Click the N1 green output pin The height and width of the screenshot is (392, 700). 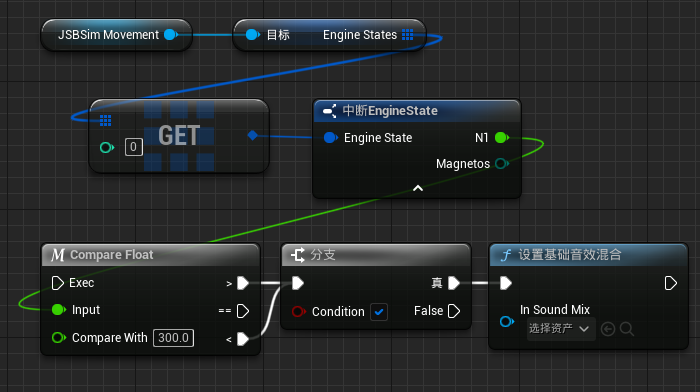tap(502, 138)
